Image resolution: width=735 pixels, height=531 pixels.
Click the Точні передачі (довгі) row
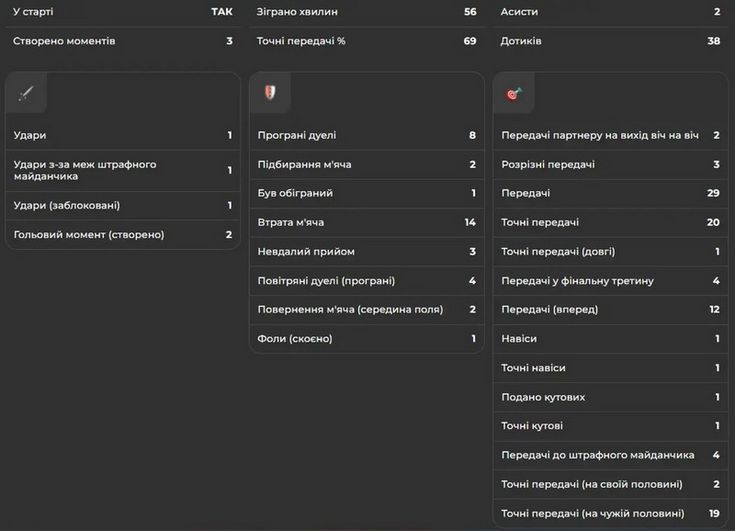coord(610,252)
